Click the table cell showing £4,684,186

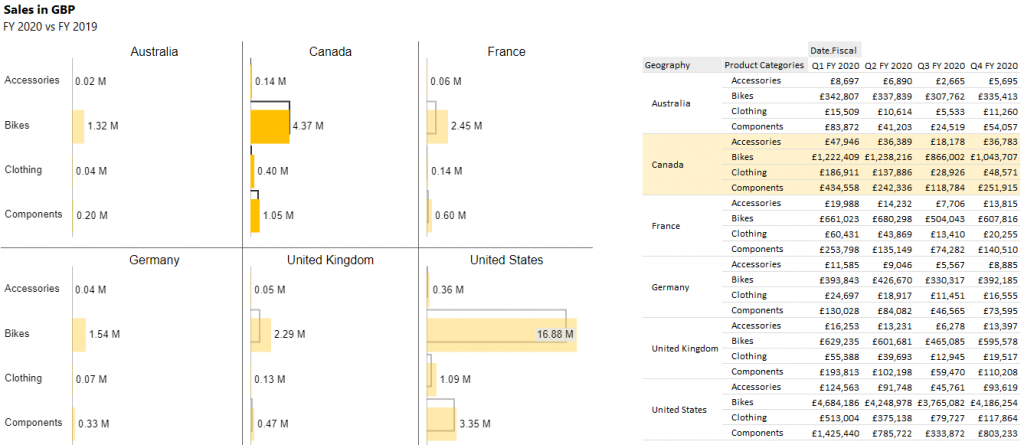pos(834,402)
